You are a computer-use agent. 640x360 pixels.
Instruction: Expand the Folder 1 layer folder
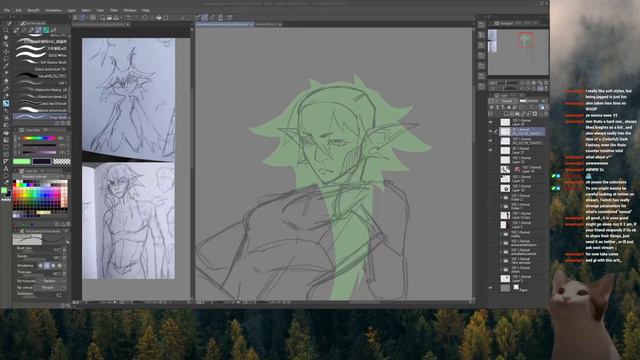501,206
